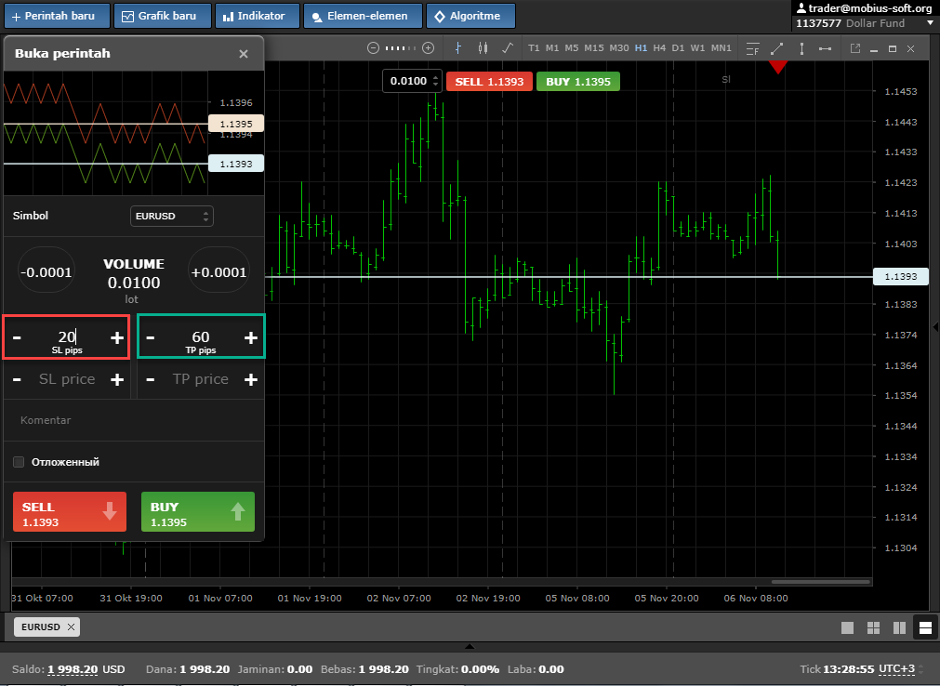The image size is (940, 686).
Task: Switch chart to candlestick view
Action: pos(483,48)
